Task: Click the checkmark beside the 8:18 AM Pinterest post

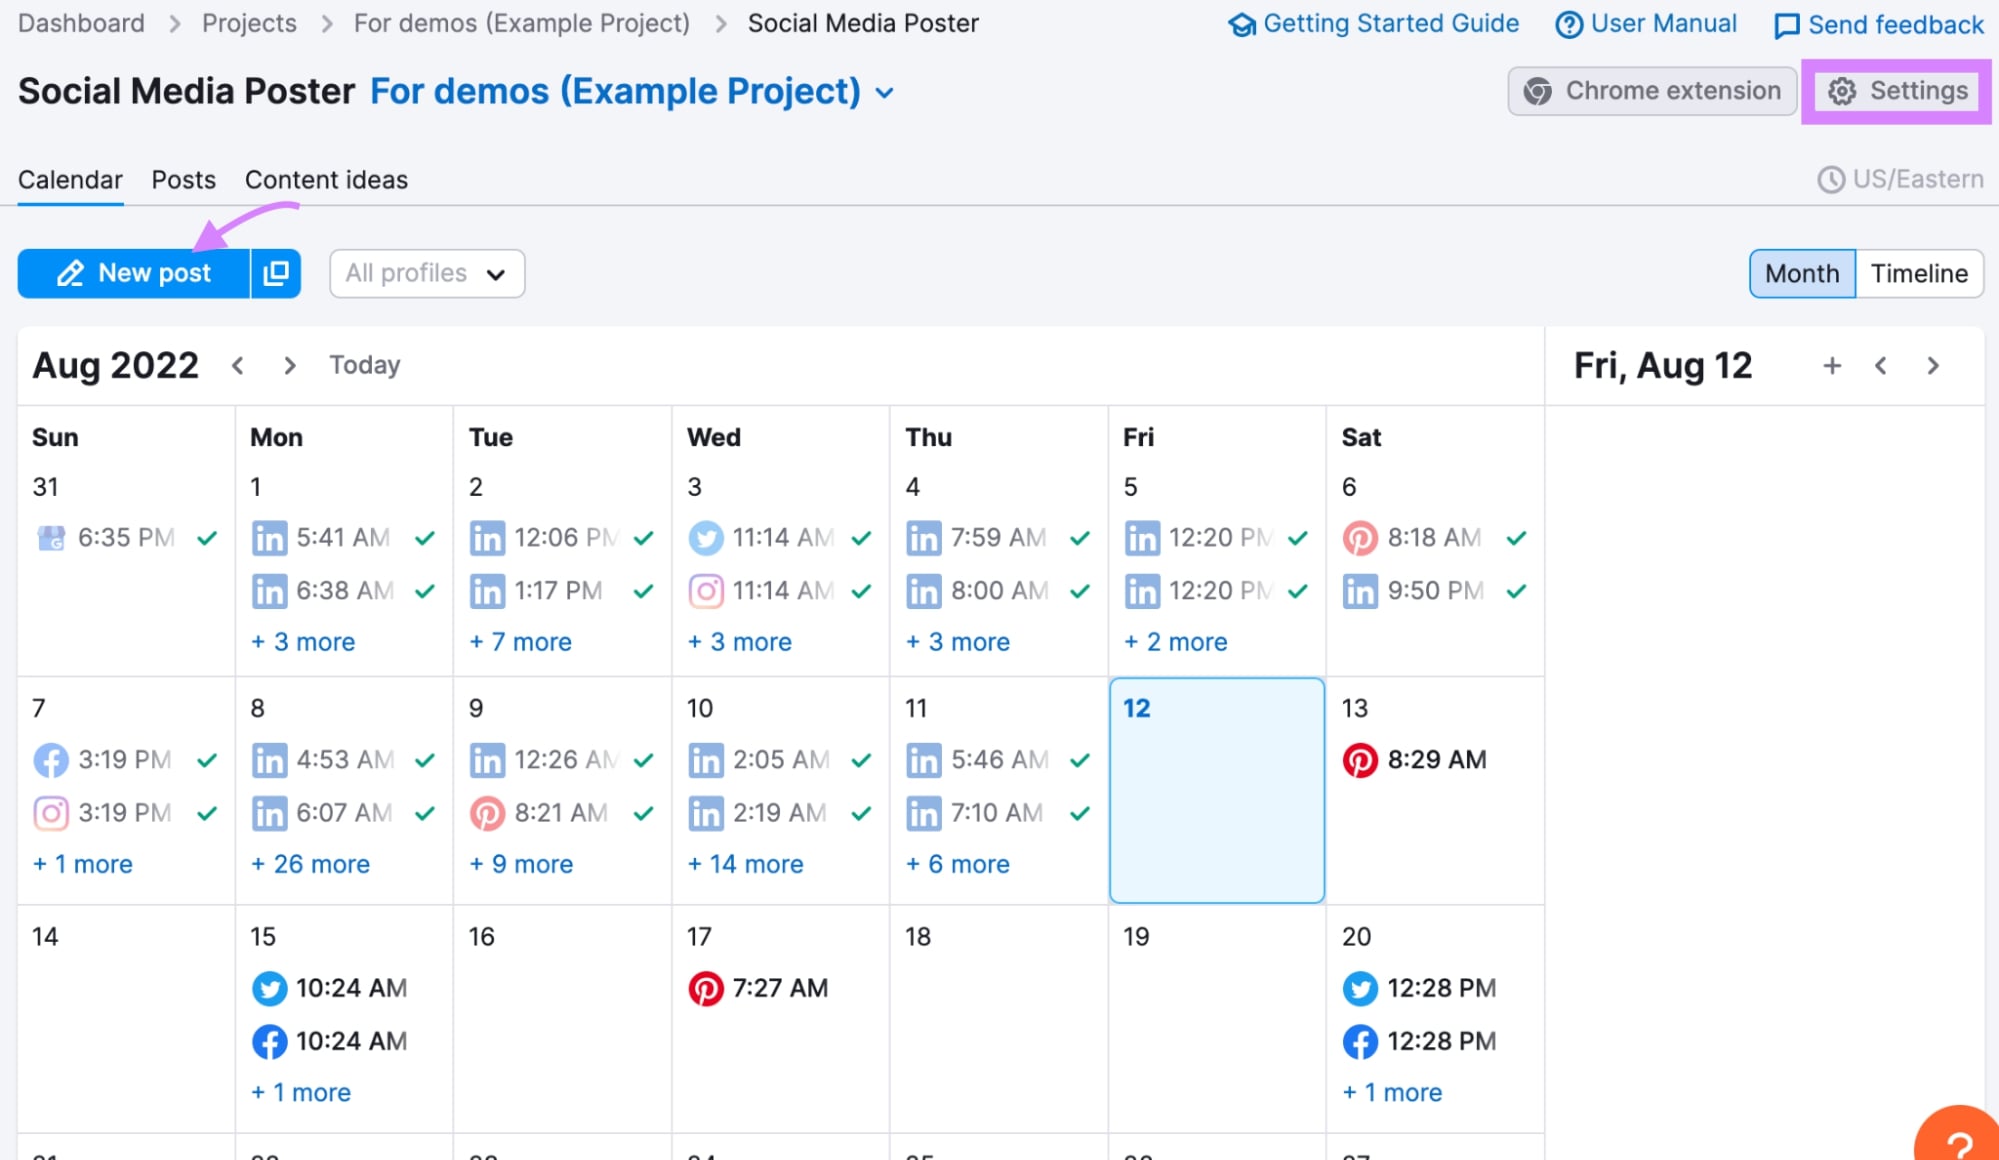Action: pos(1516,537)
